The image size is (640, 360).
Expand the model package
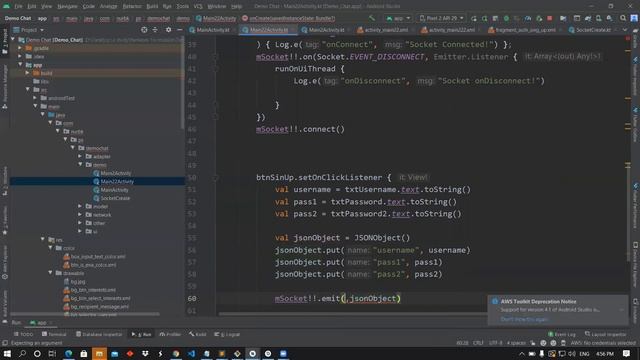[80, 207]
